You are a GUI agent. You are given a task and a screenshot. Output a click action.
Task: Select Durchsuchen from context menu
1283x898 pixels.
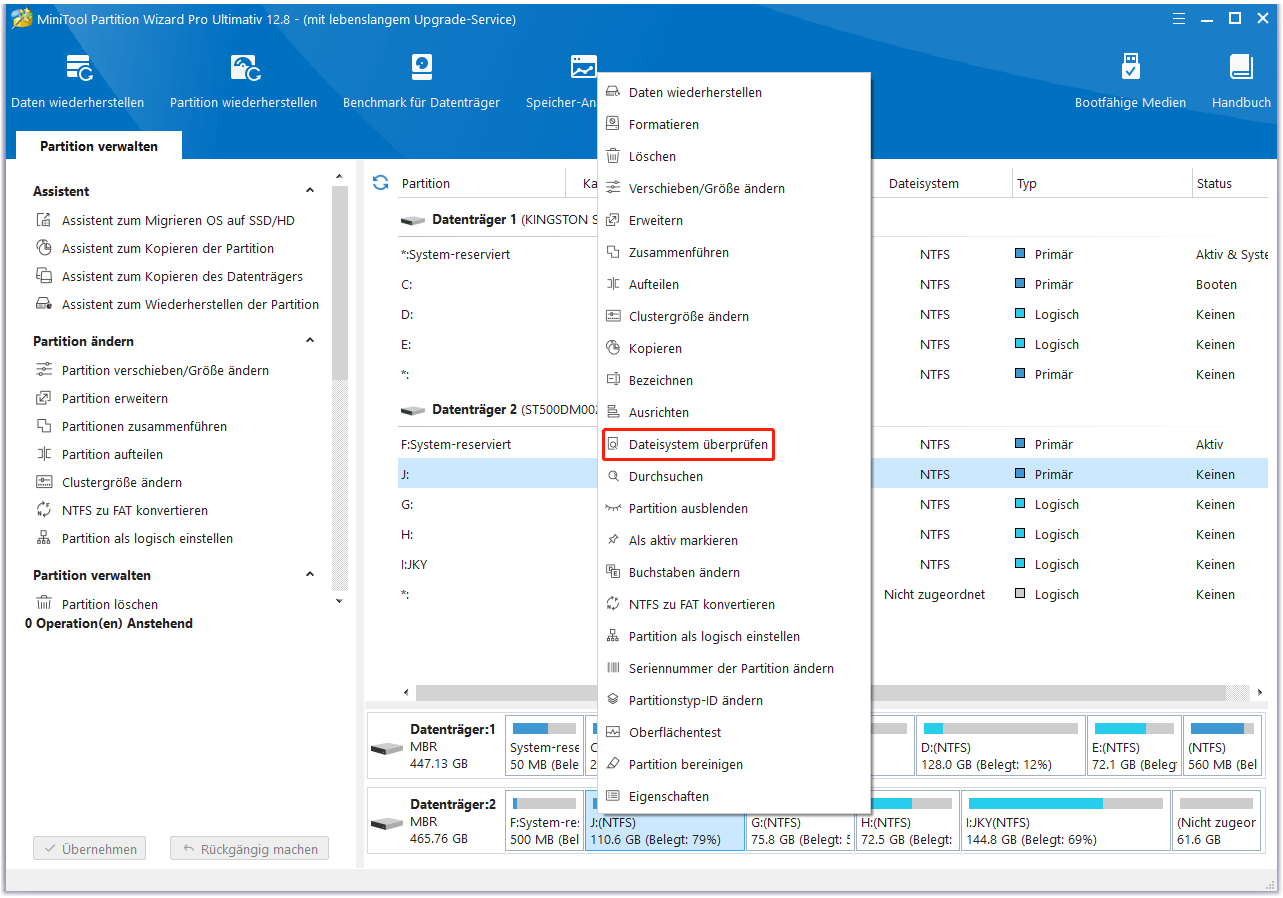coord(734,476)
